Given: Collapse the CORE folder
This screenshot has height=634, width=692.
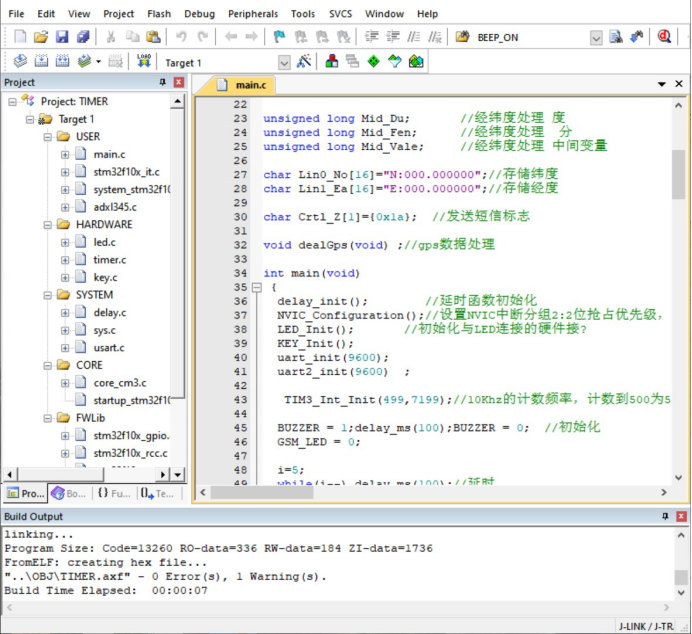Looking at the screenshot, I should point(48,365).
